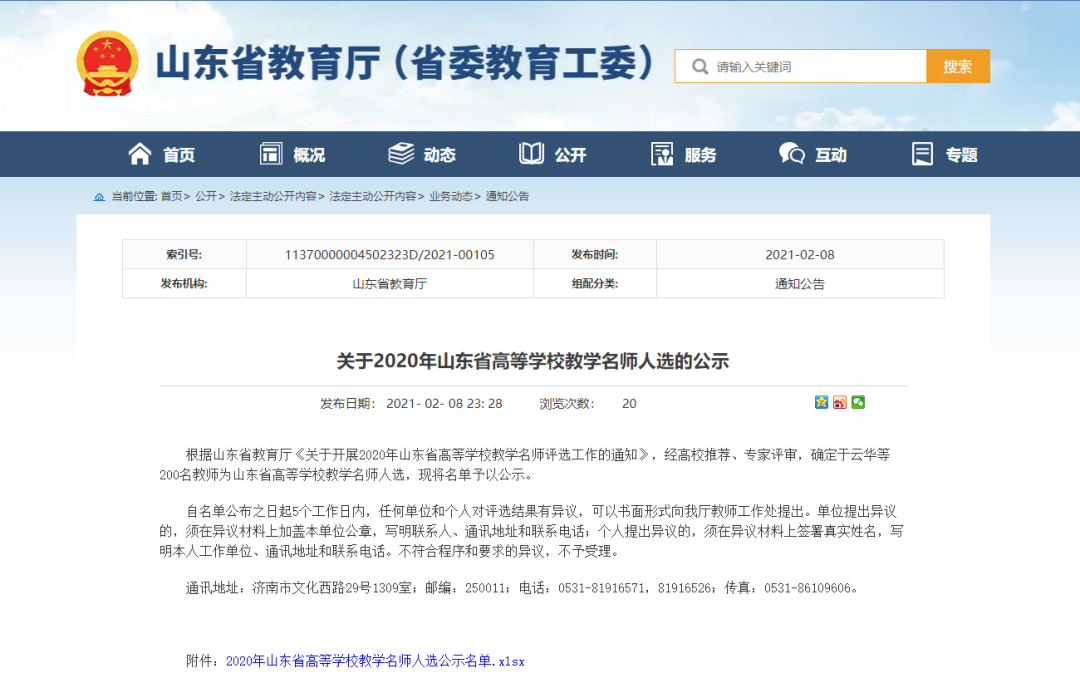Click the view count value 20
Image resolution: width=1080 pixels, height=678 pixels.
click(629, 404)
